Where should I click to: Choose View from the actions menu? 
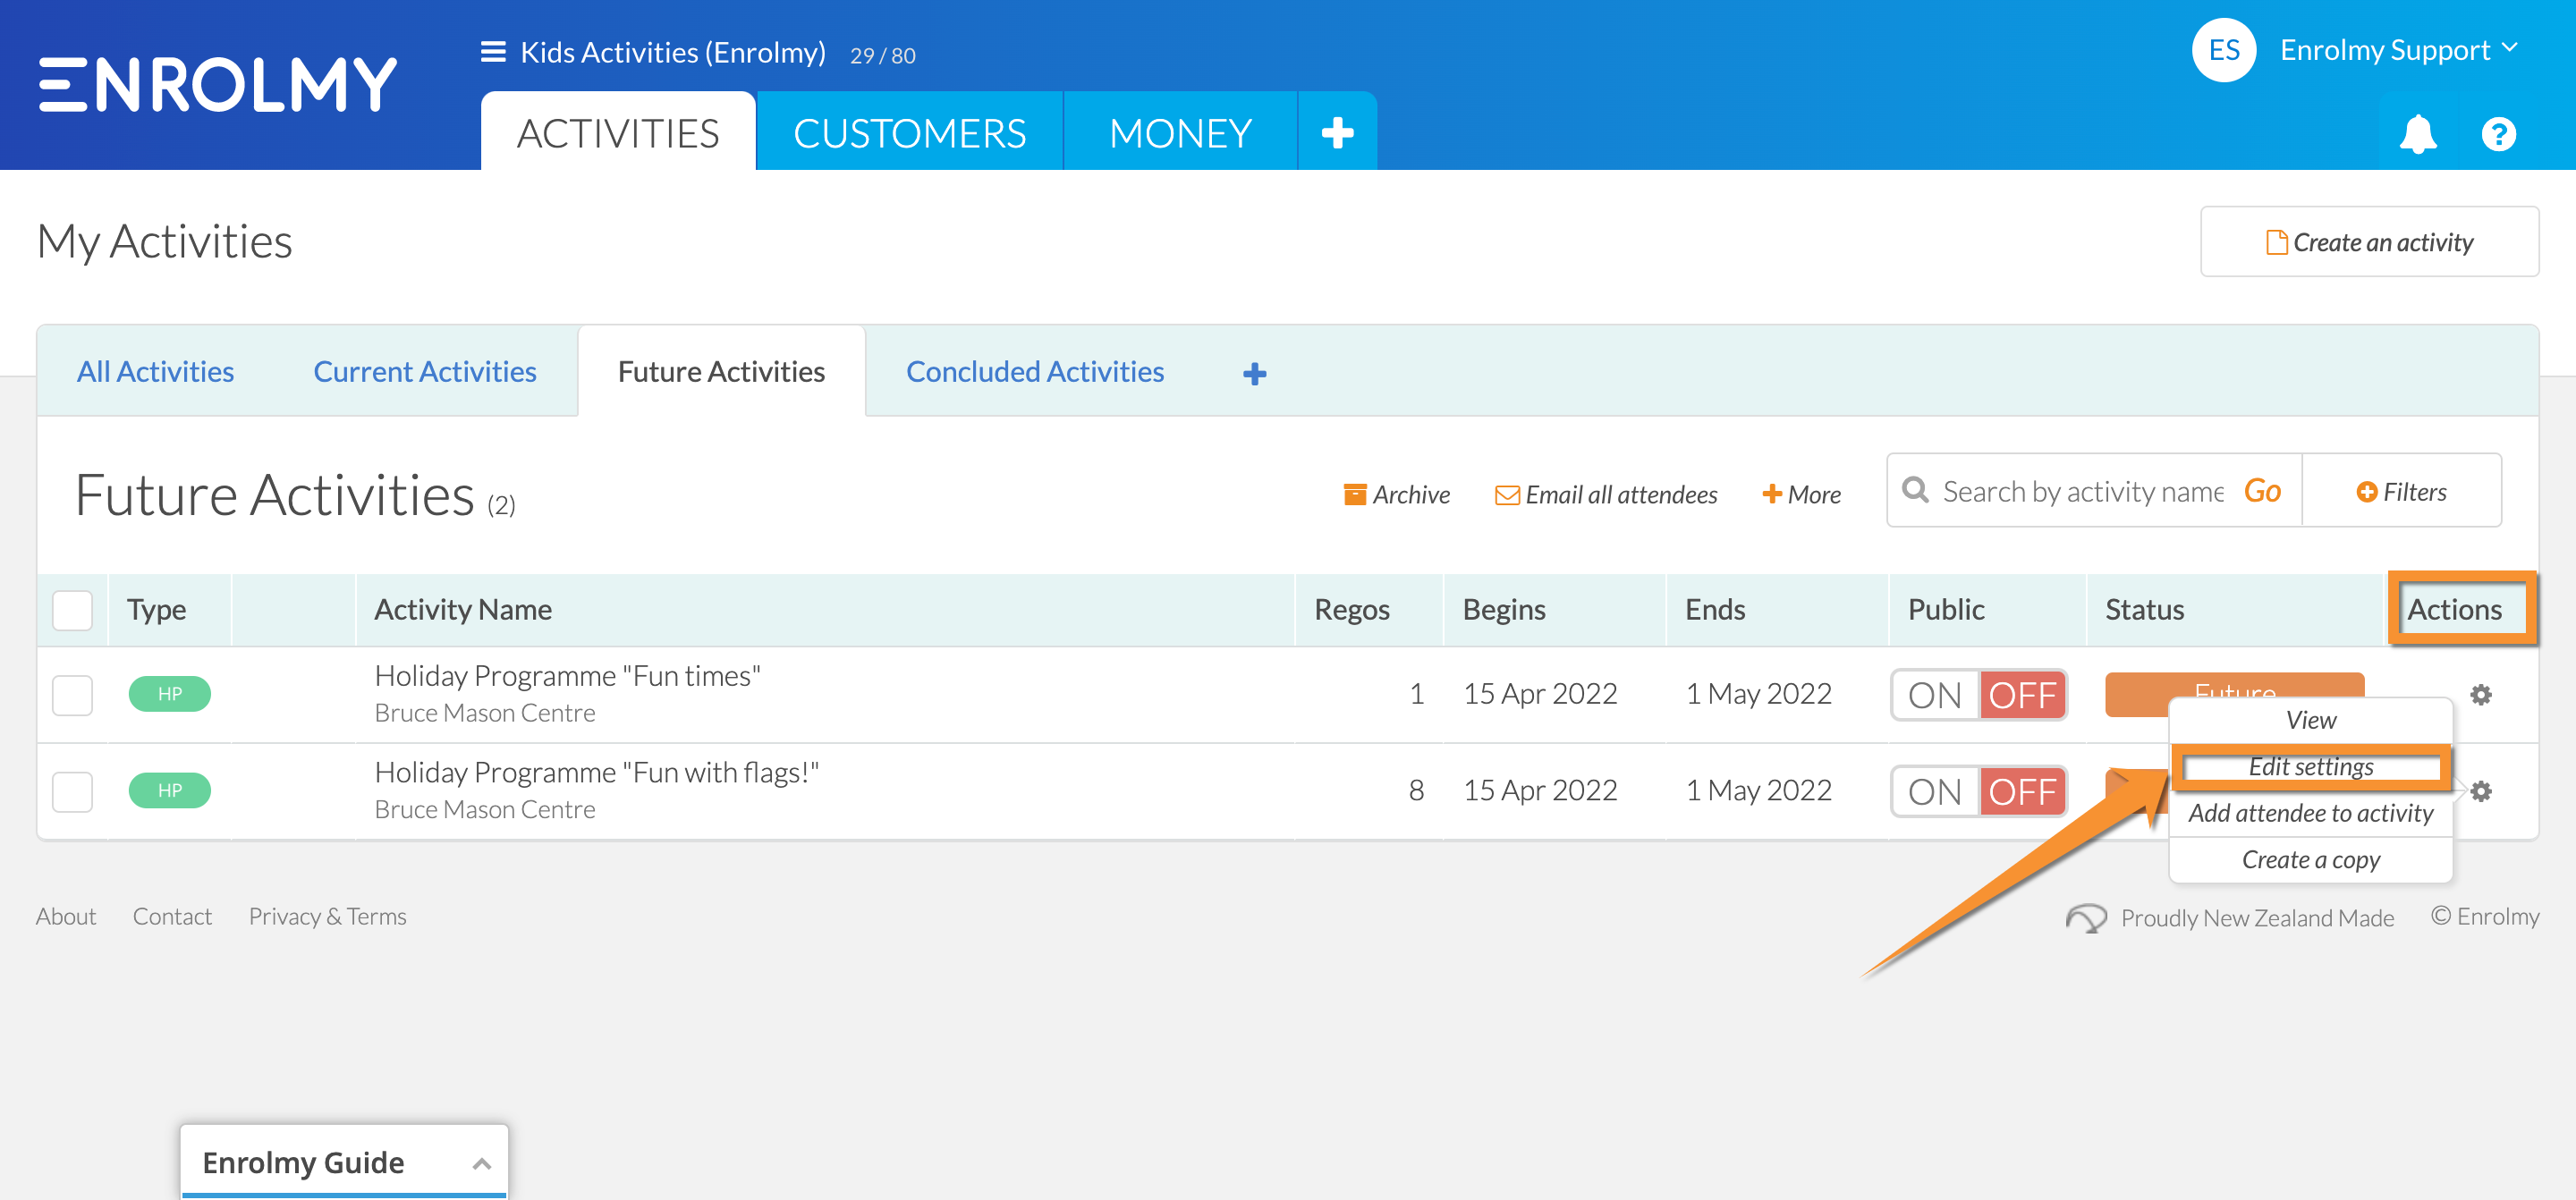2310,720
